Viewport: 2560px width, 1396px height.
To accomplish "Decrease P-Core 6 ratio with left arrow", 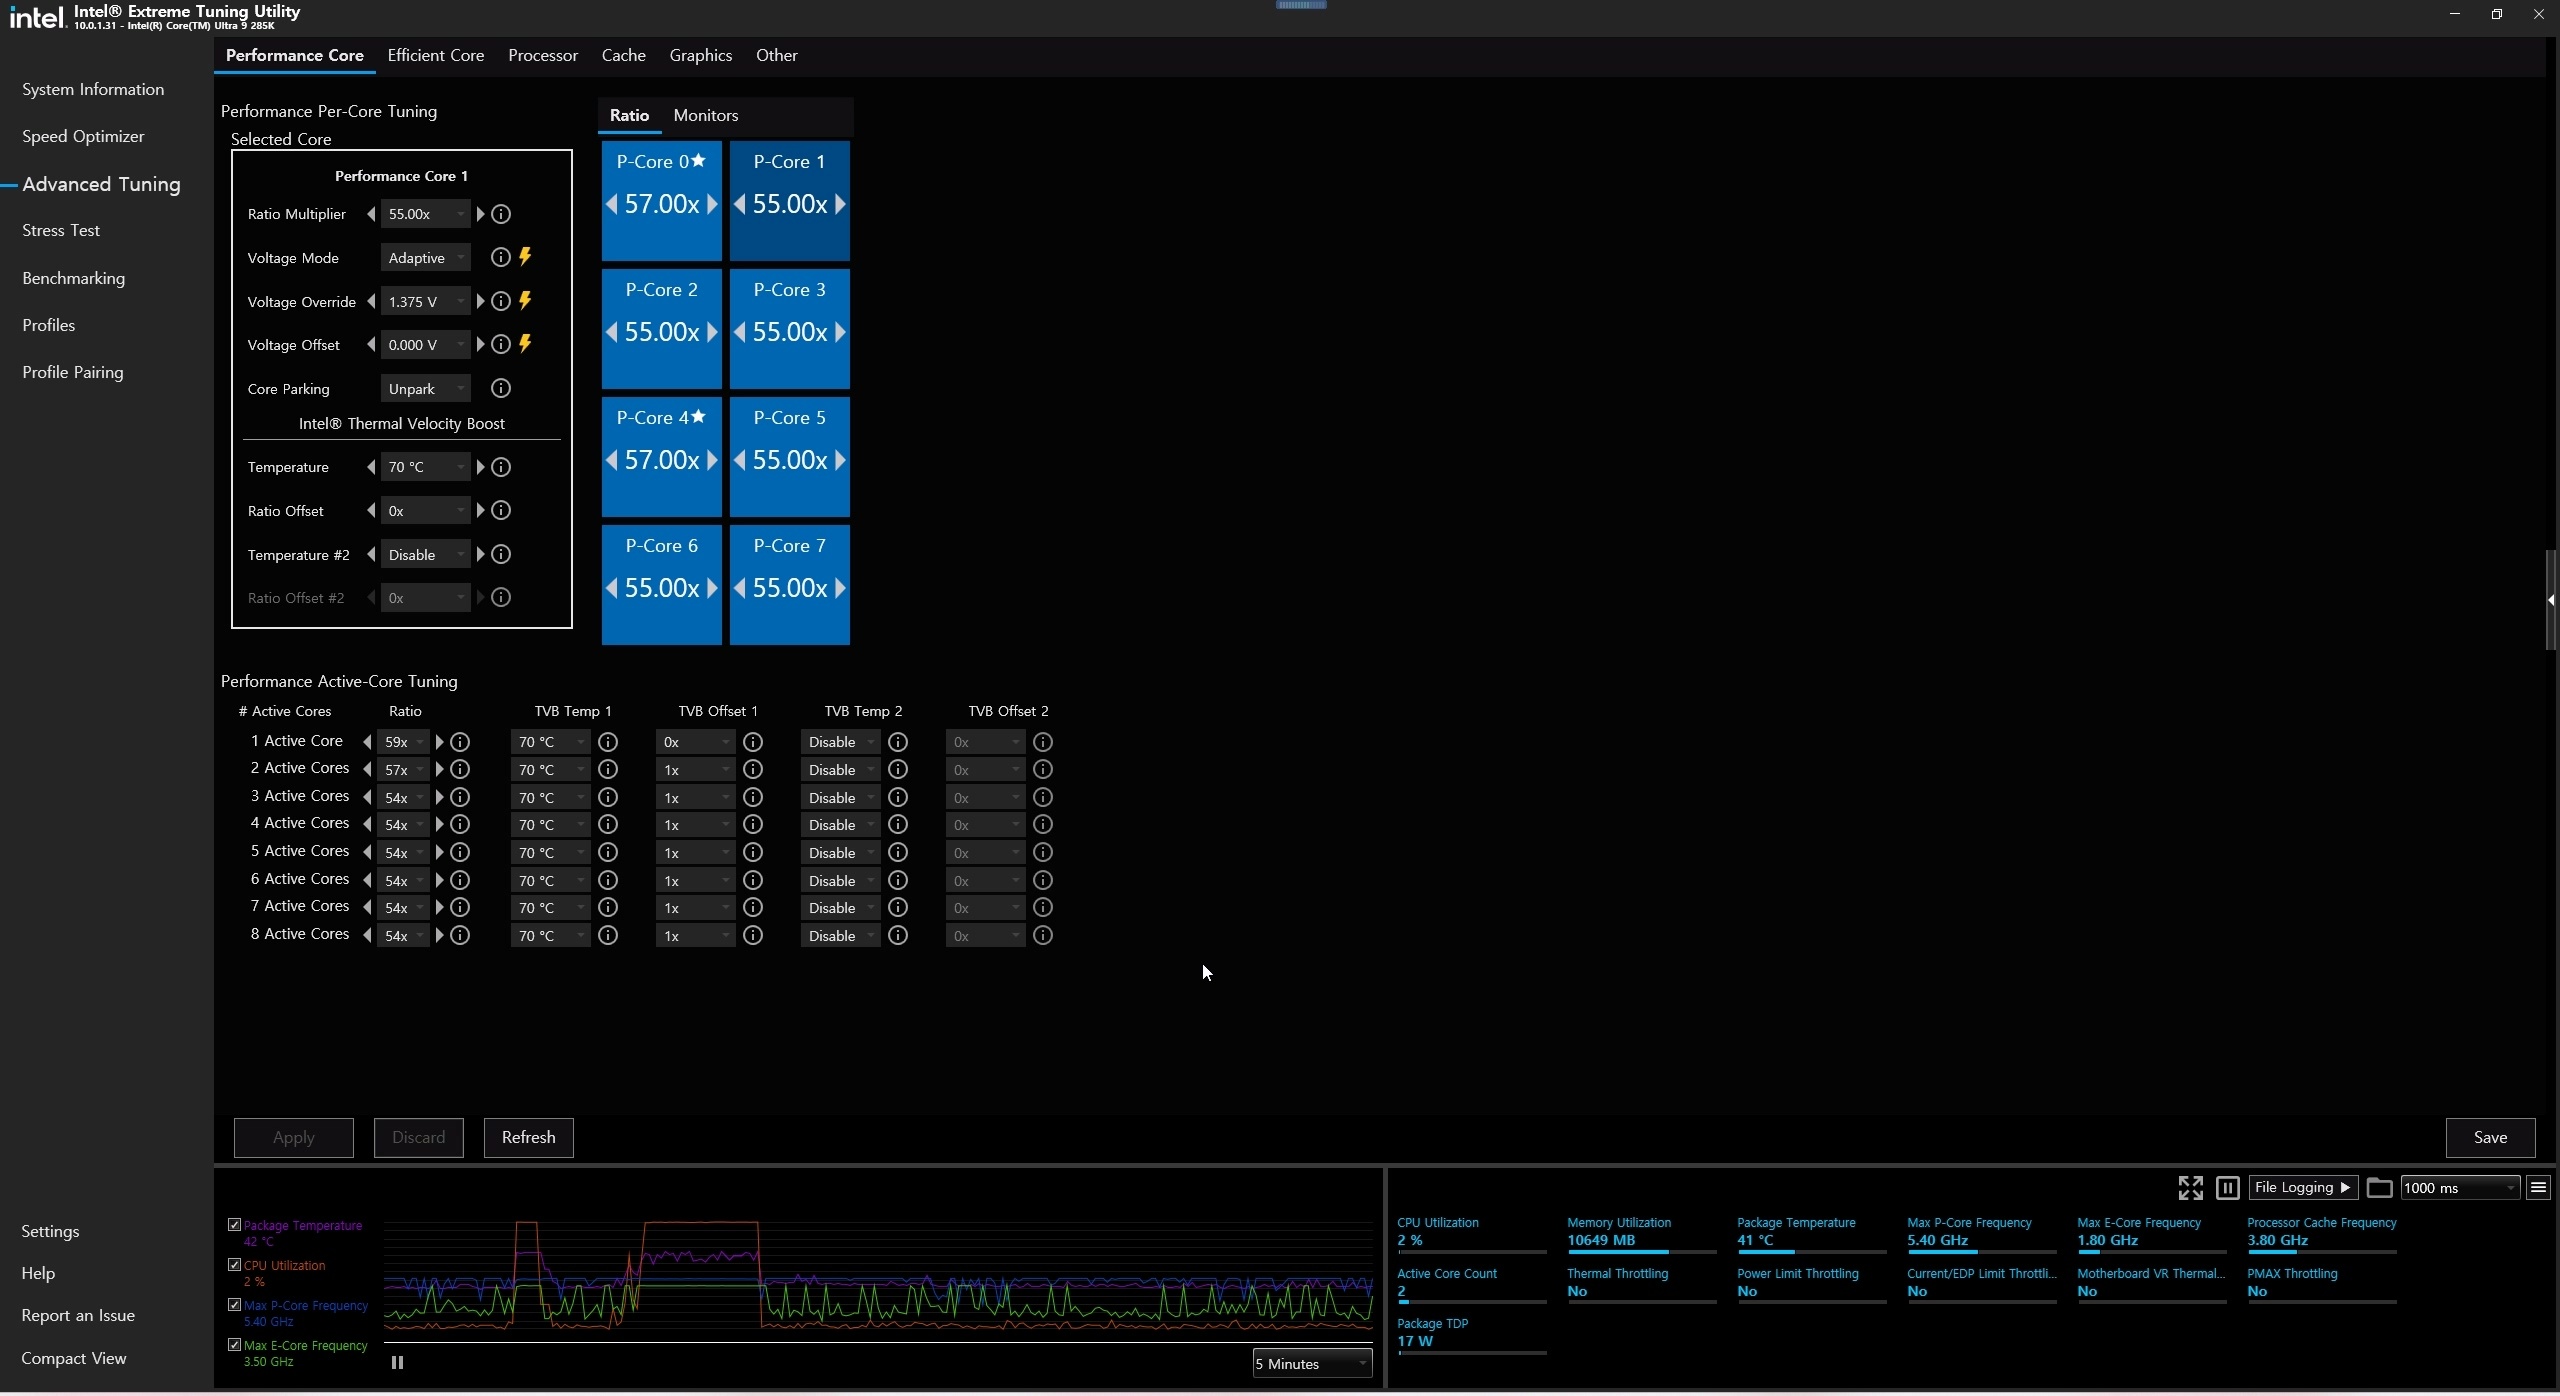I will (x=611, y=588).
